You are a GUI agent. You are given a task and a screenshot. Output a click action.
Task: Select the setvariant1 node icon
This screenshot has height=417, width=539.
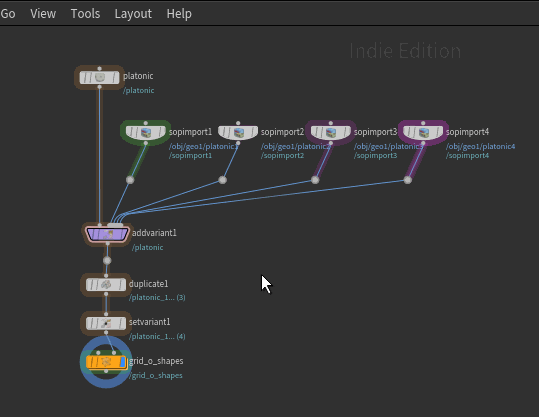coord(106,323)
